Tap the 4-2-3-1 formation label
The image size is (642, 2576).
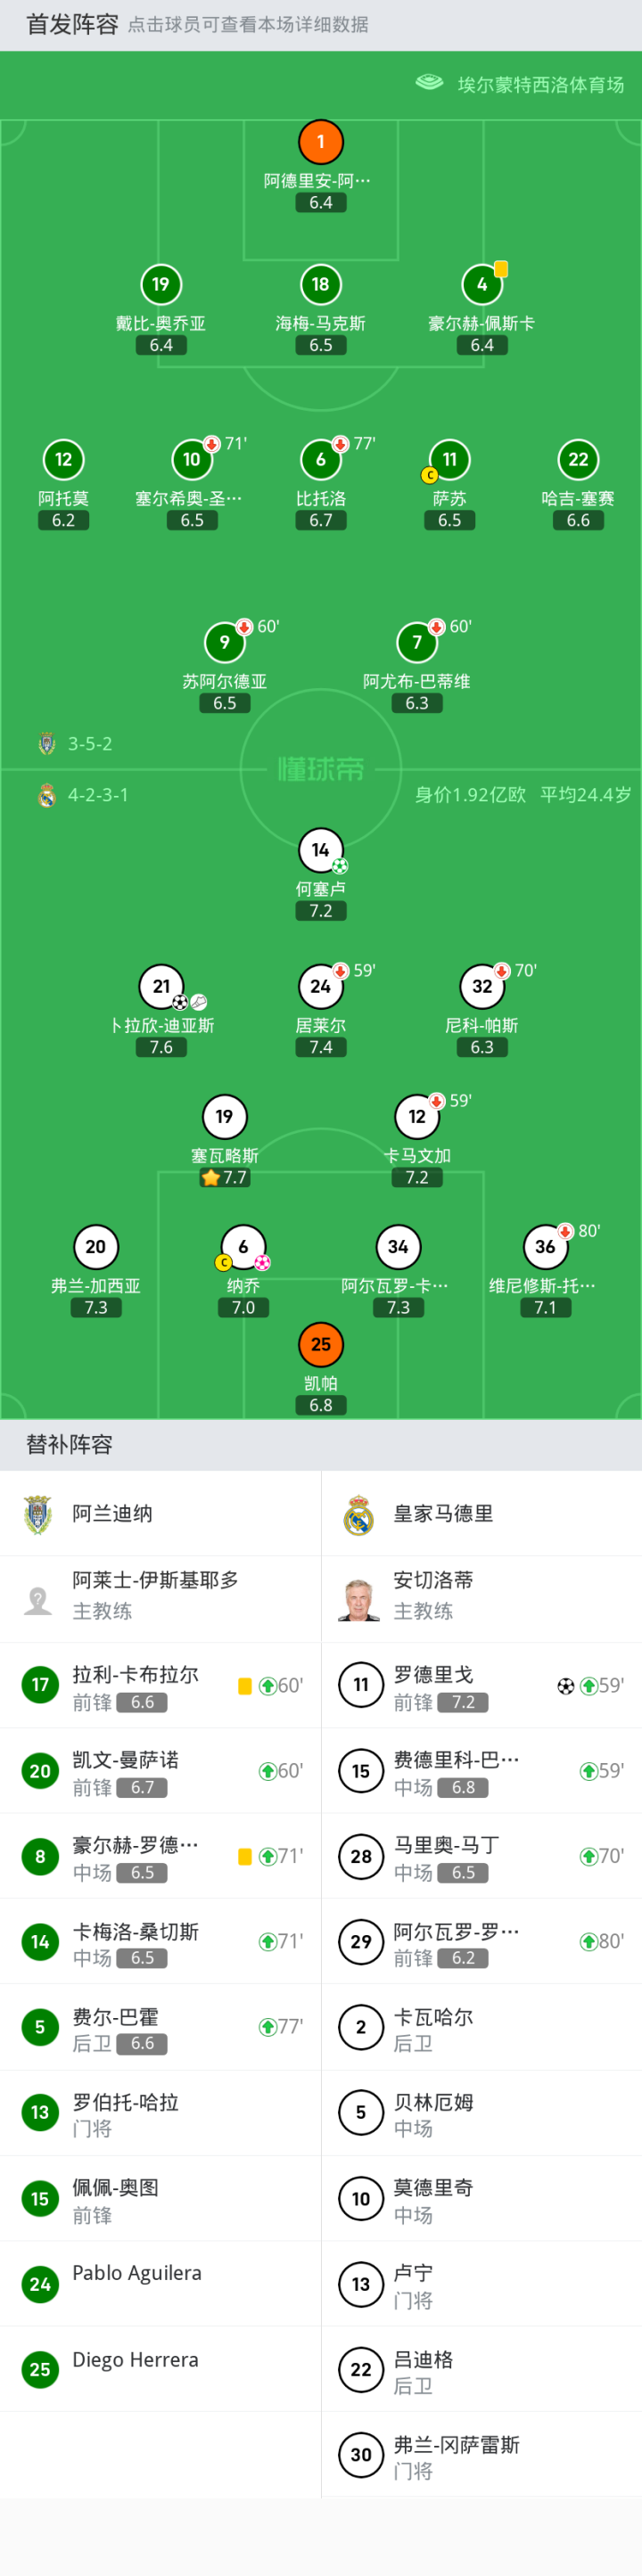pos(98,795)
